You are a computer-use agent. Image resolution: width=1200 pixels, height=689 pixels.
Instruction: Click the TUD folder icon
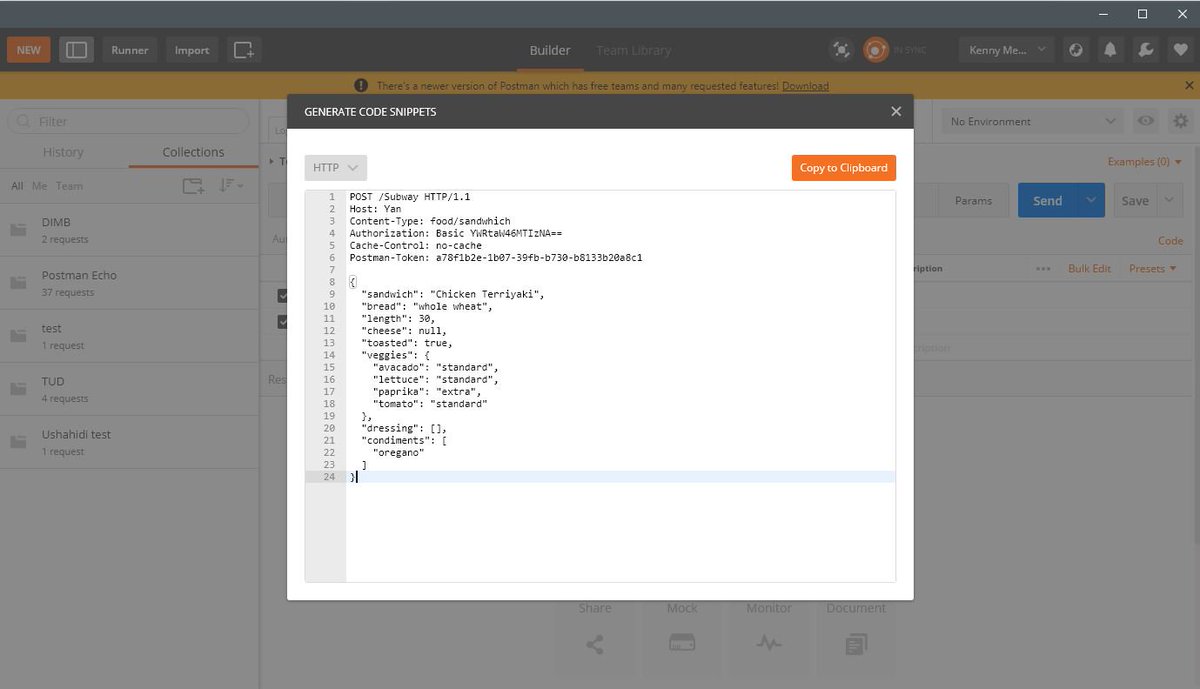coord(18,389)
